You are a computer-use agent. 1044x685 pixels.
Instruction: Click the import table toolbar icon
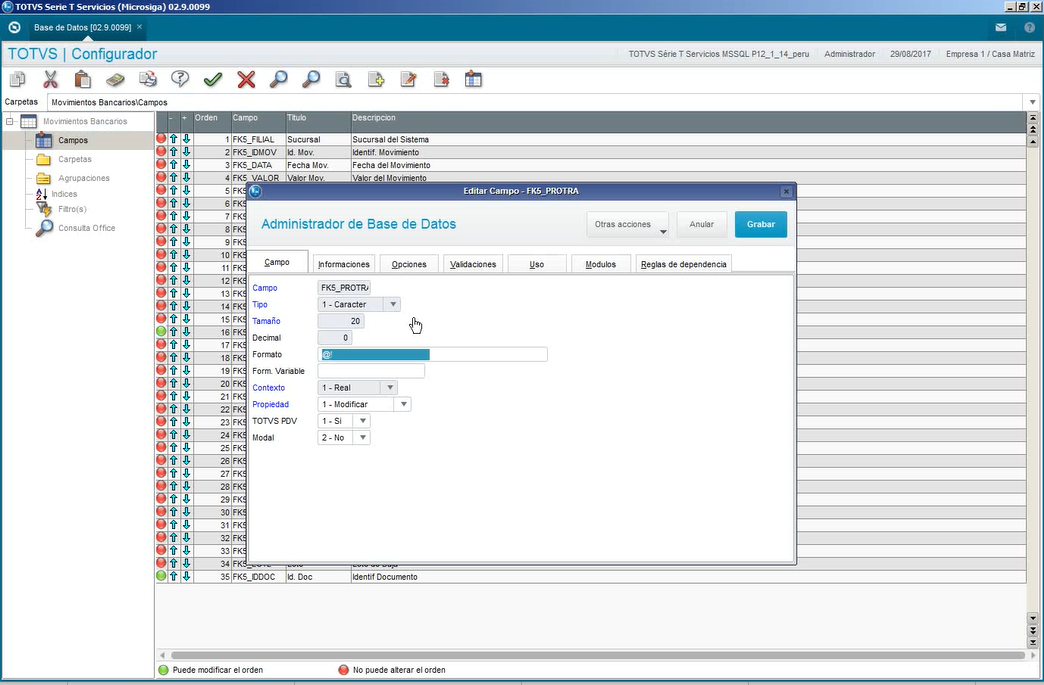point(473,80)
